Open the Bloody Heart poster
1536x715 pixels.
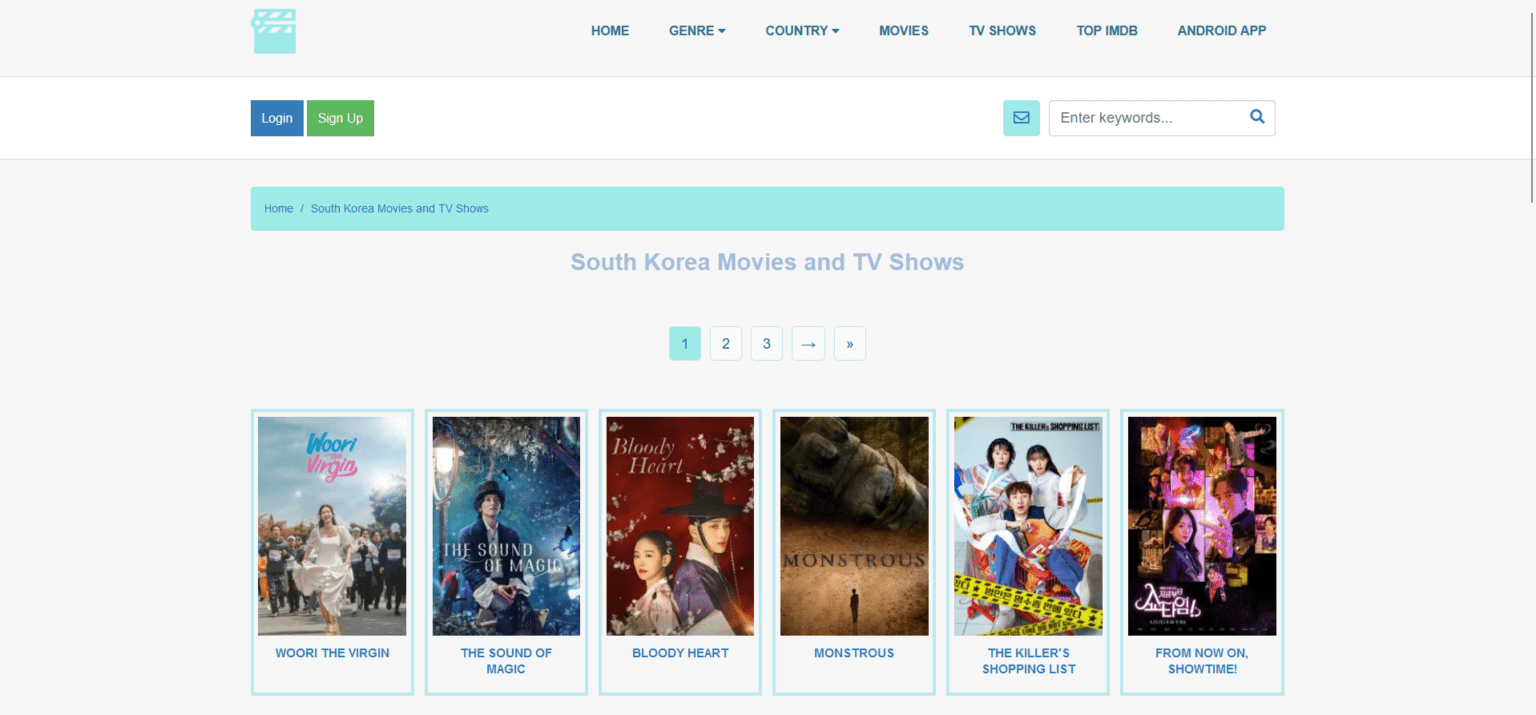pos(680,526)
